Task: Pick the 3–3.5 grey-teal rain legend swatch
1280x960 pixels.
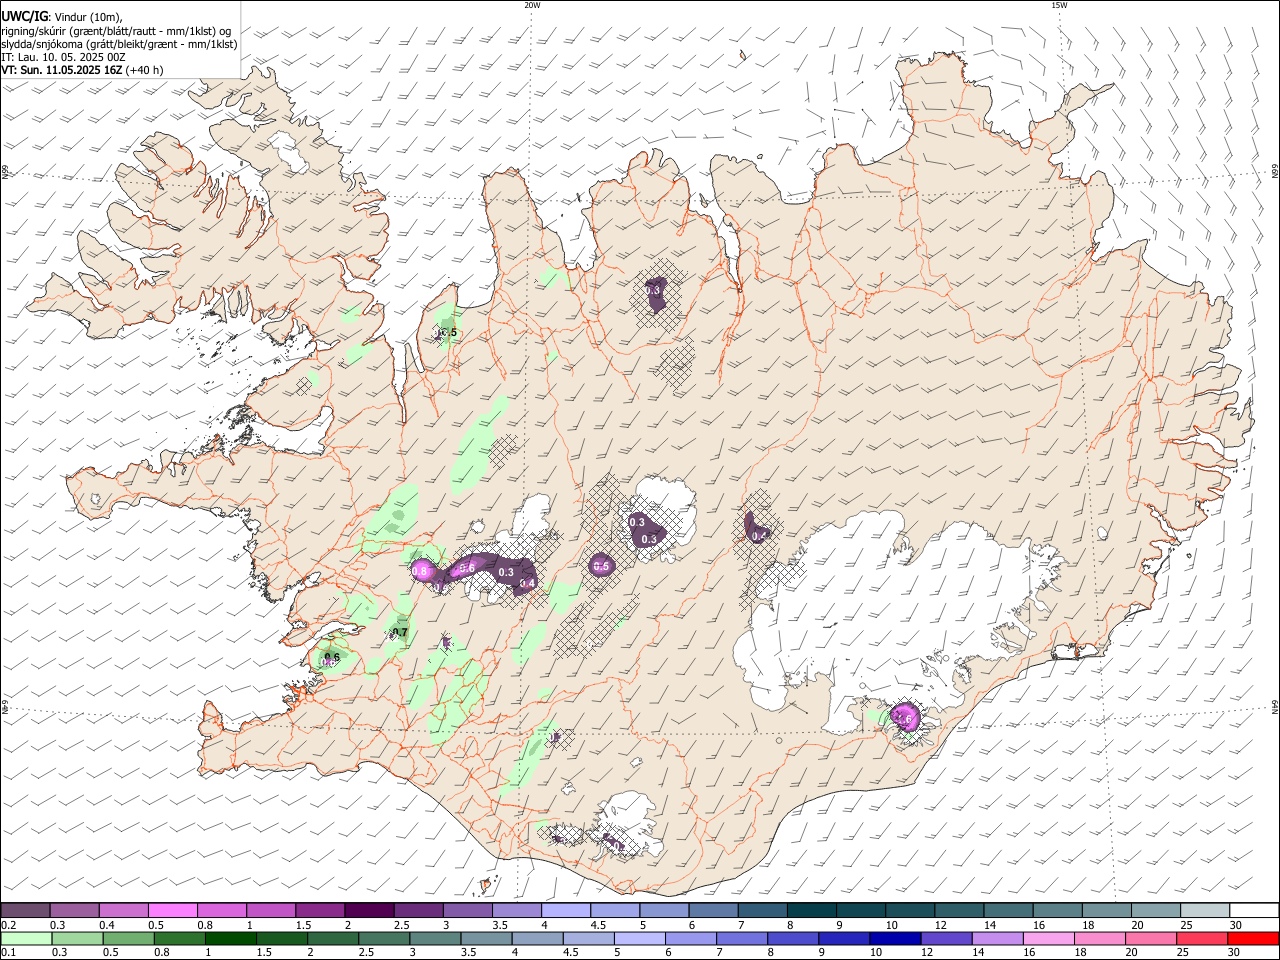Action: click(437, 938)
